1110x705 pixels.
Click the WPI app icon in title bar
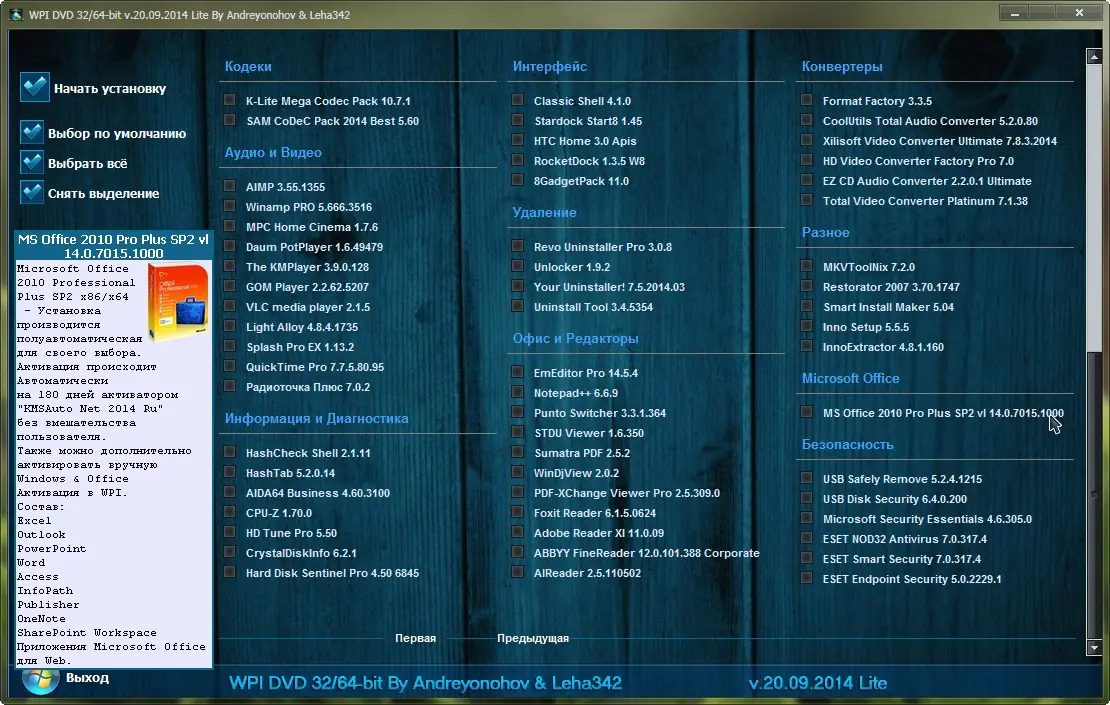(16, 14)
